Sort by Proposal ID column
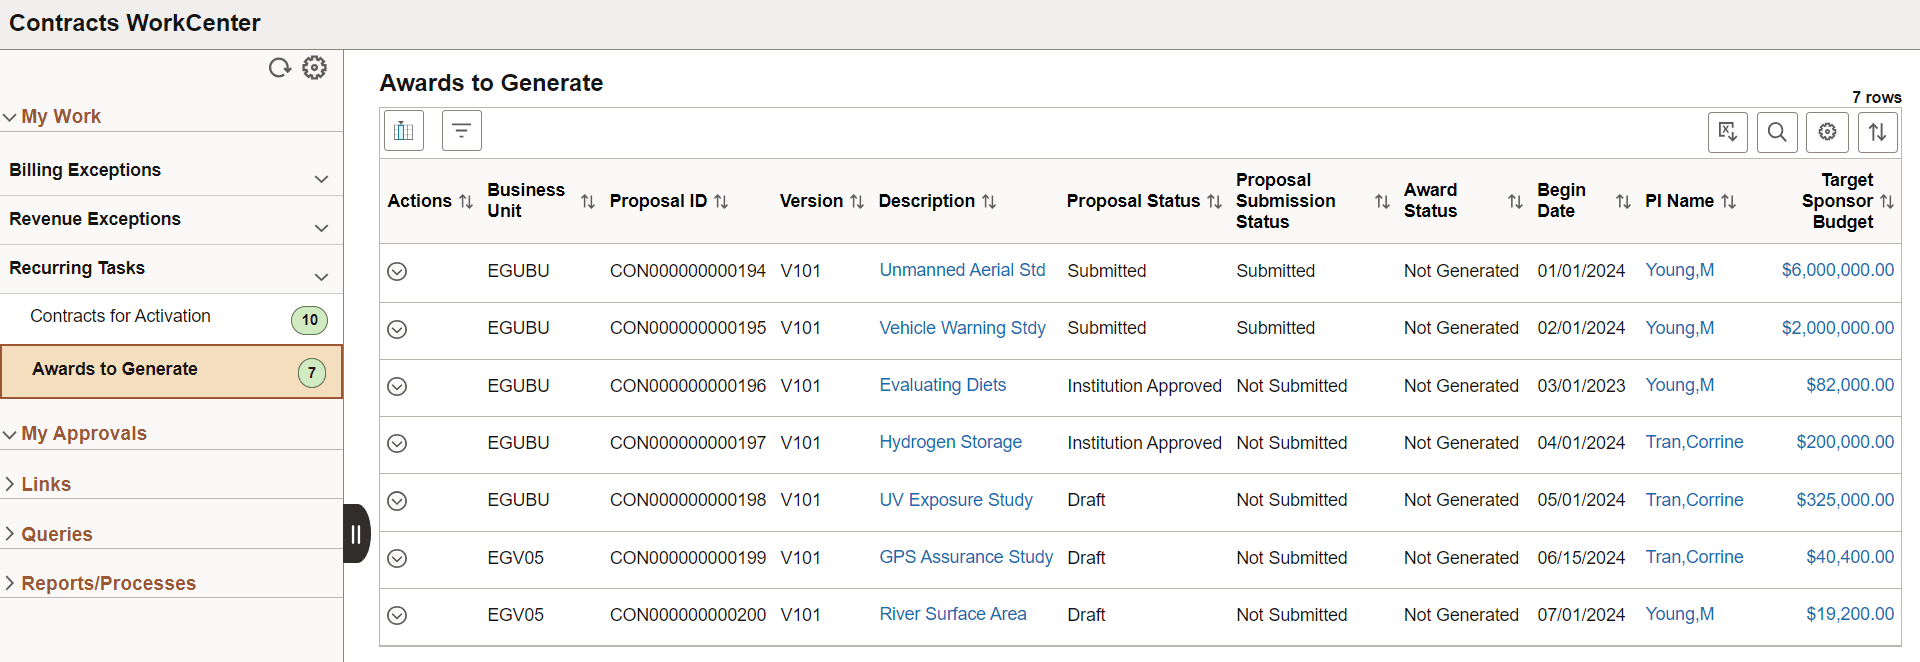Screen dimensions: 1920x662 click(721, 202)
